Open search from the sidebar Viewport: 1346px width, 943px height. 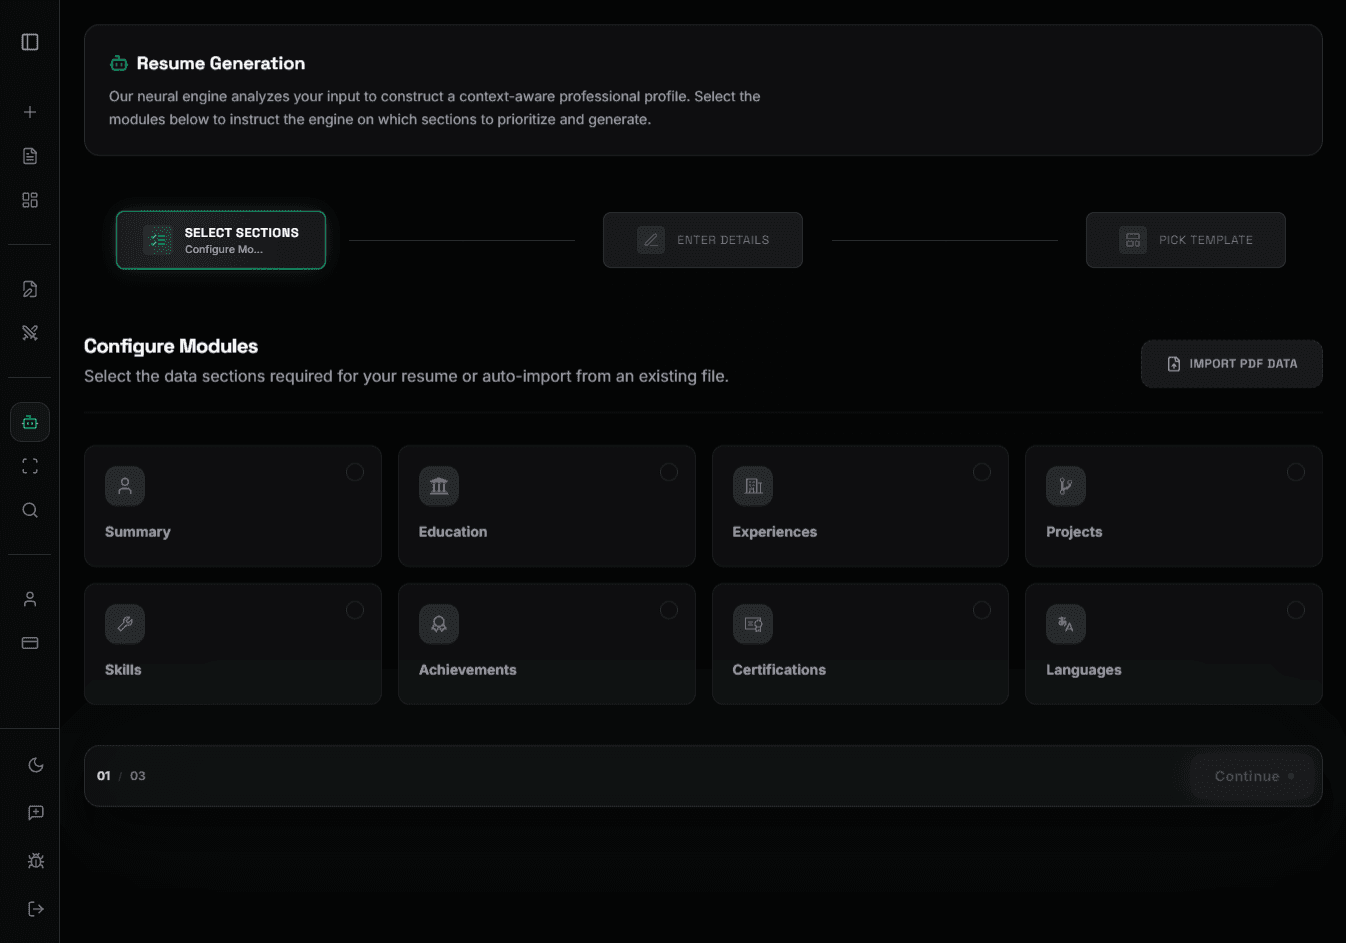tap(29, 510)
